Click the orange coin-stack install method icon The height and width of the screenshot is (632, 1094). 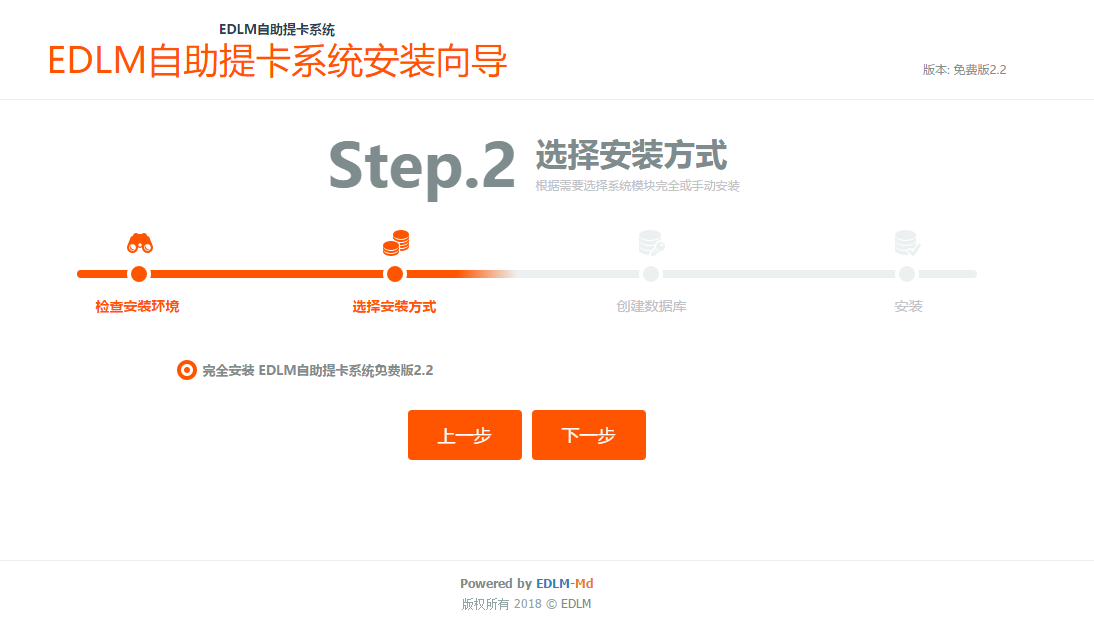[396, 243]
